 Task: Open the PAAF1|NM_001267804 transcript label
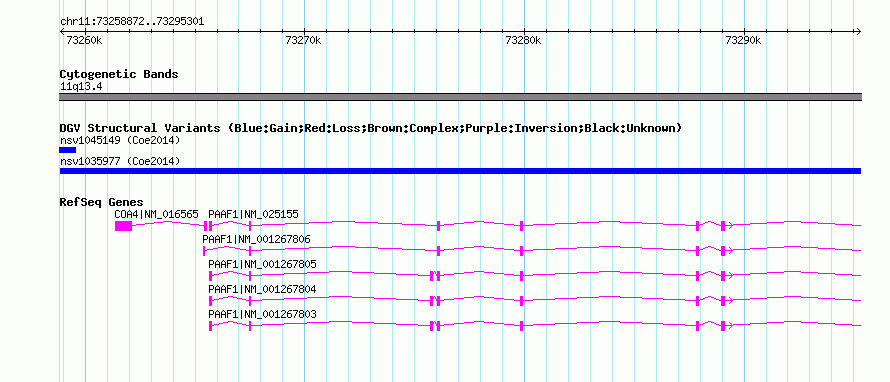point(262,289)
